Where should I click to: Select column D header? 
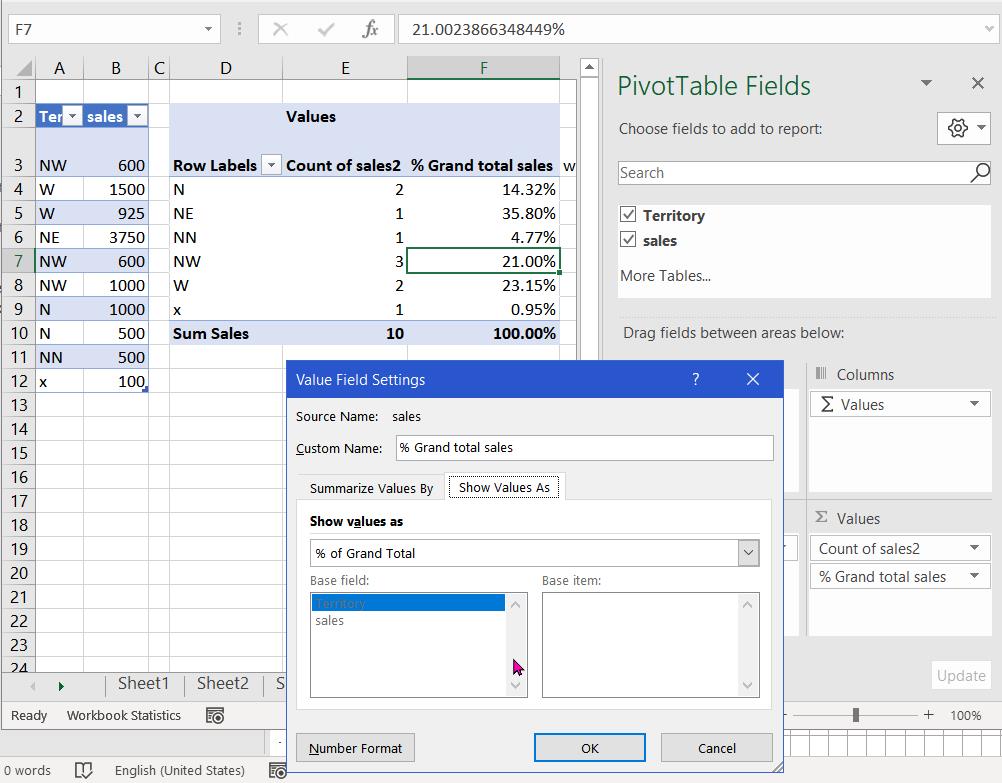coord(226,68)
